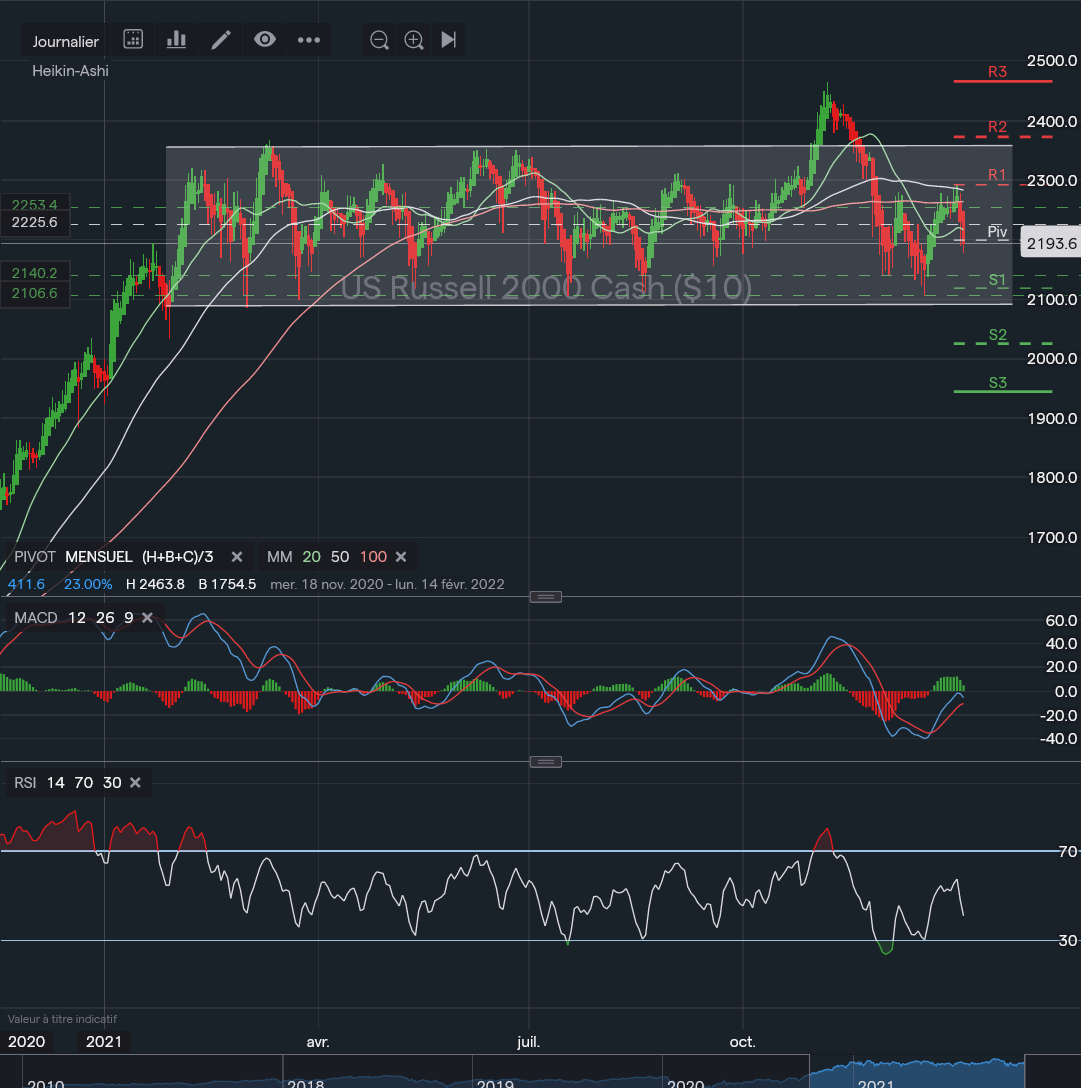
Task: Select the R2 resistance pivot label
Action: [x=997, y=126]
